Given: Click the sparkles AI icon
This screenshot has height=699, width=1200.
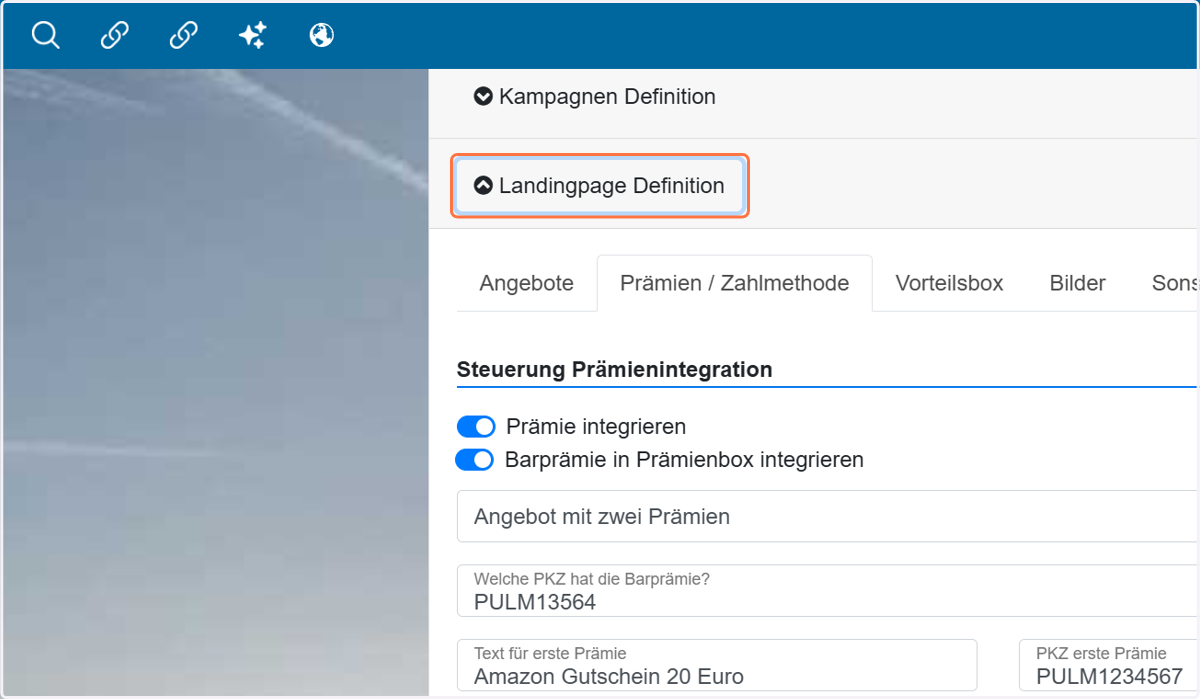Looking at the screenshot, I should [252, 36].
